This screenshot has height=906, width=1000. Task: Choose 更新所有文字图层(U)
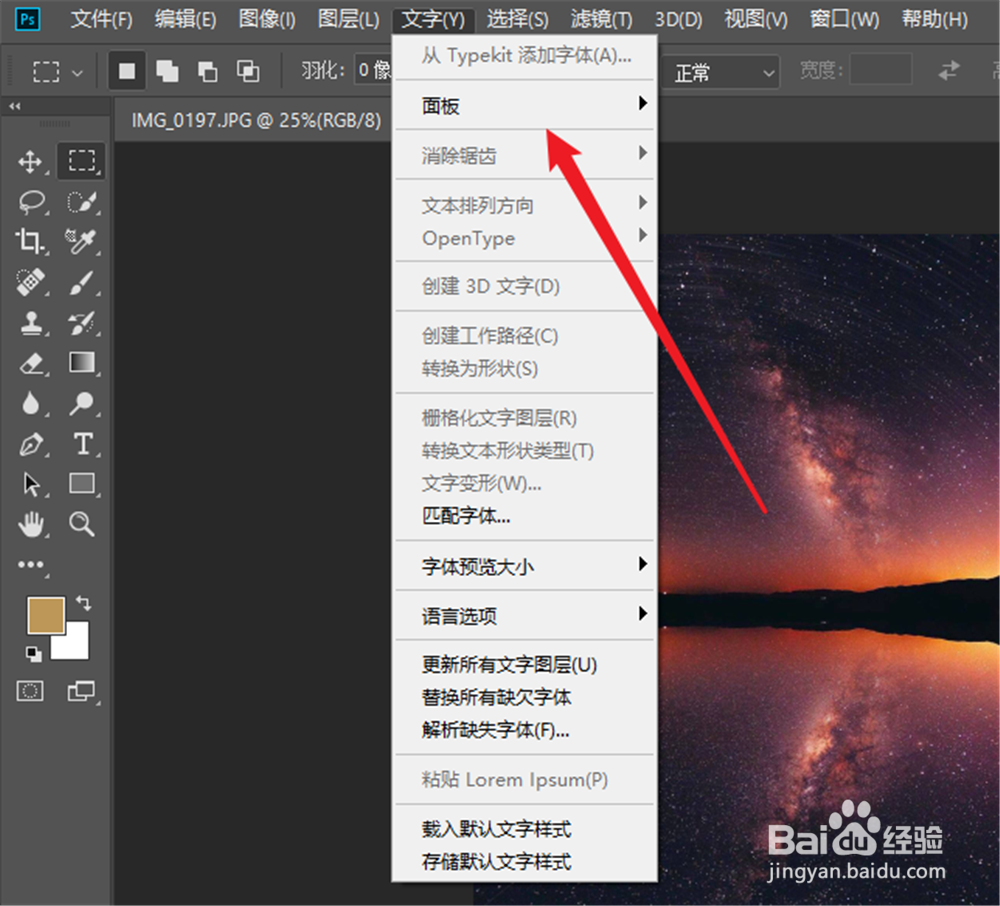pyautogui.click(x=525, y=664)
